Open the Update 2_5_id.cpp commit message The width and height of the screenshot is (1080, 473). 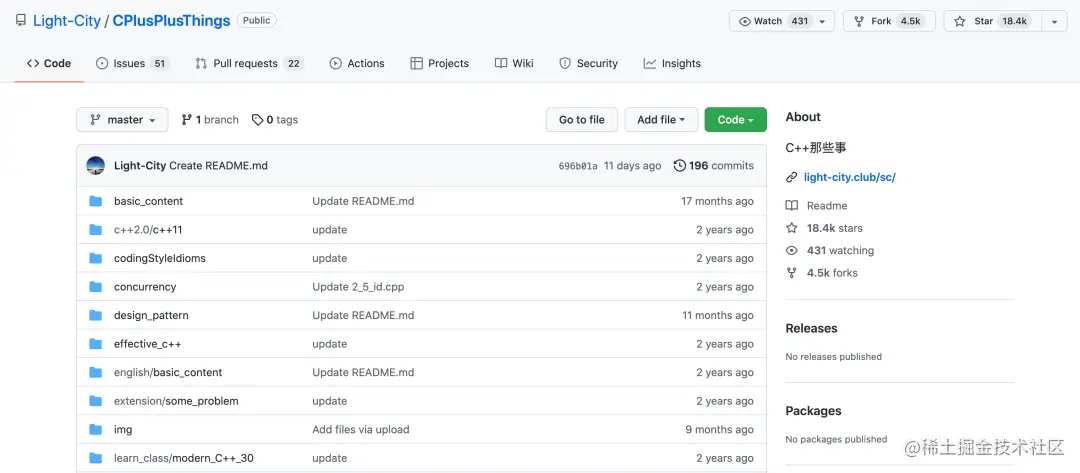click(358, 286)
